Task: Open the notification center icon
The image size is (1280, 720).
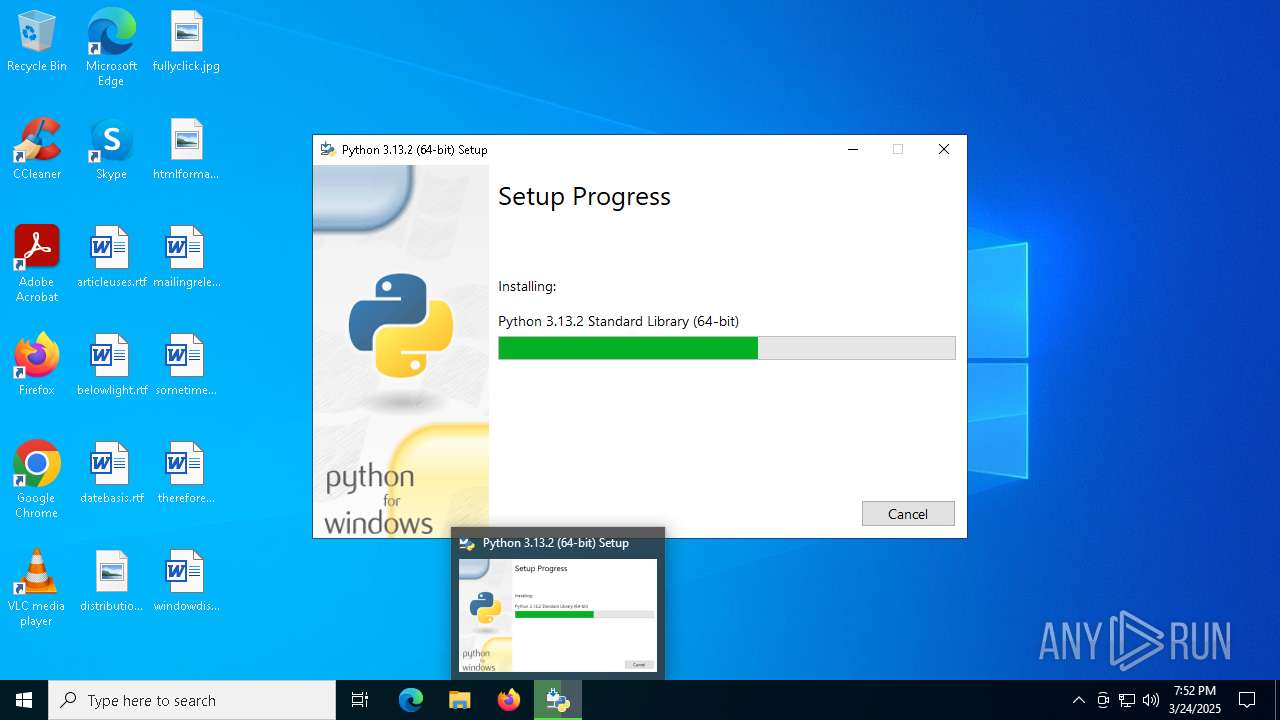Action: 1247,700
